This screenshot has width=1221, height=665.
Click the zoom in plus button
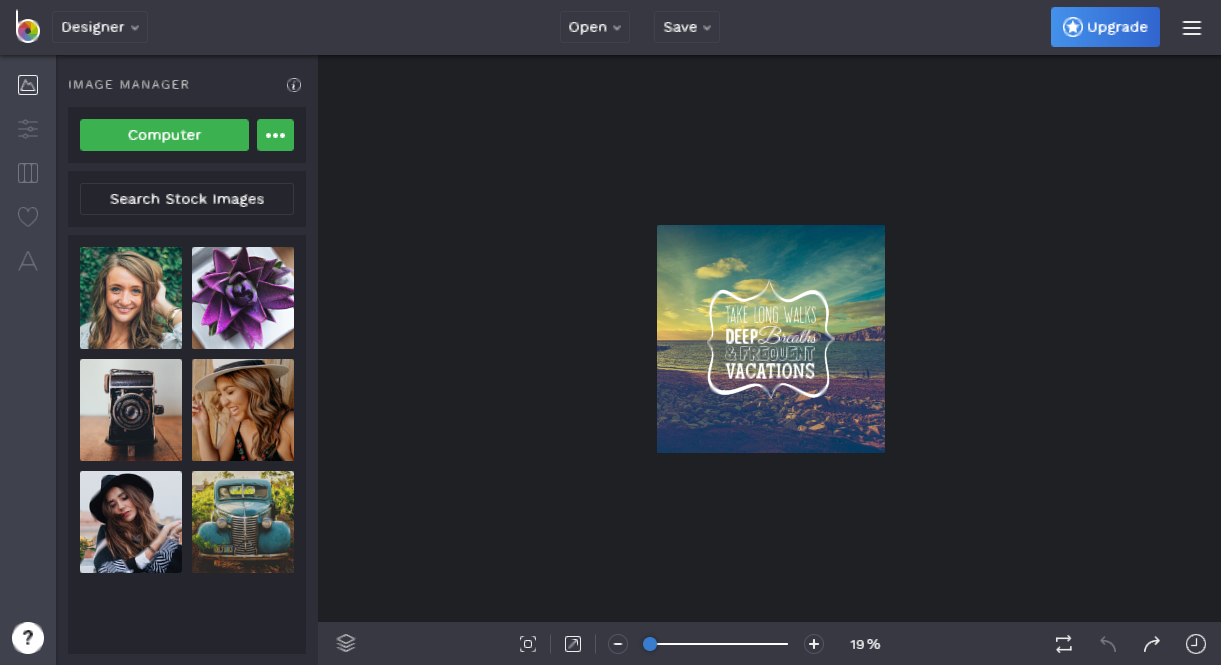[814, 644]
